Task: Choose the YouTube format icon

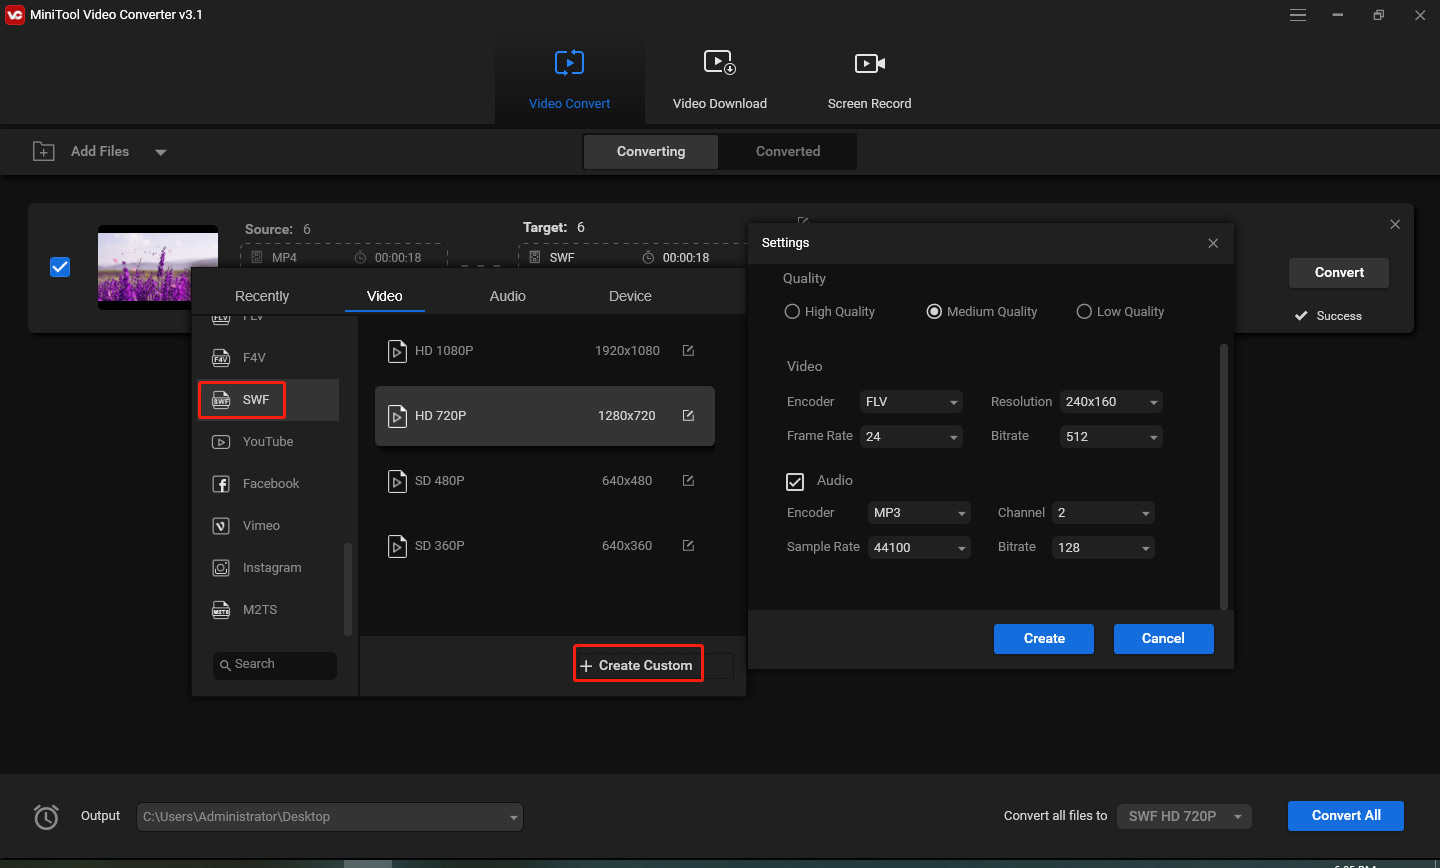Action: [221, 442]
